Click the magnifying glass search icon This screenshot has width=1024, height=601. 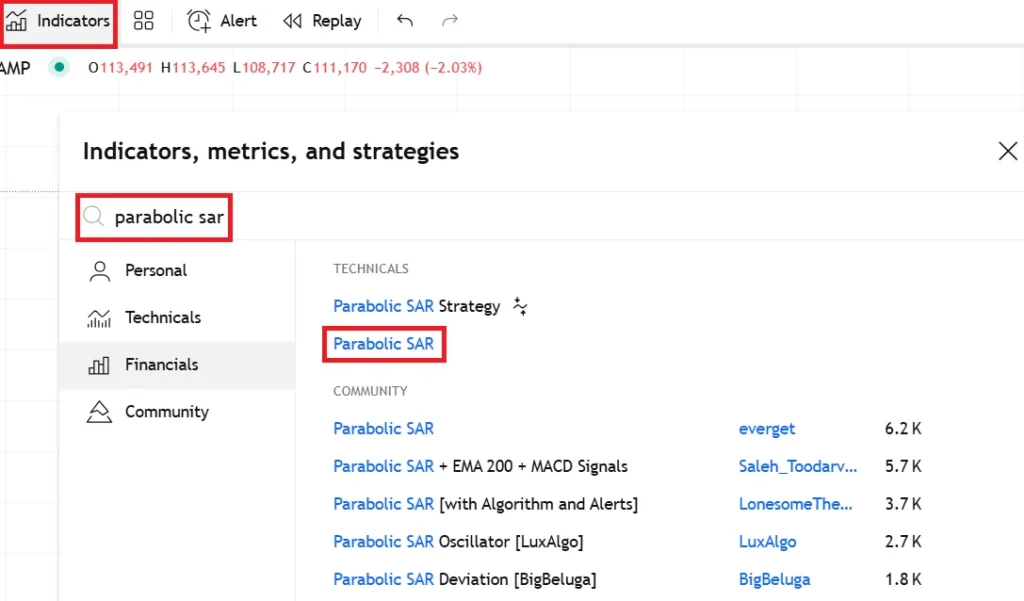(x=93, y=217)
